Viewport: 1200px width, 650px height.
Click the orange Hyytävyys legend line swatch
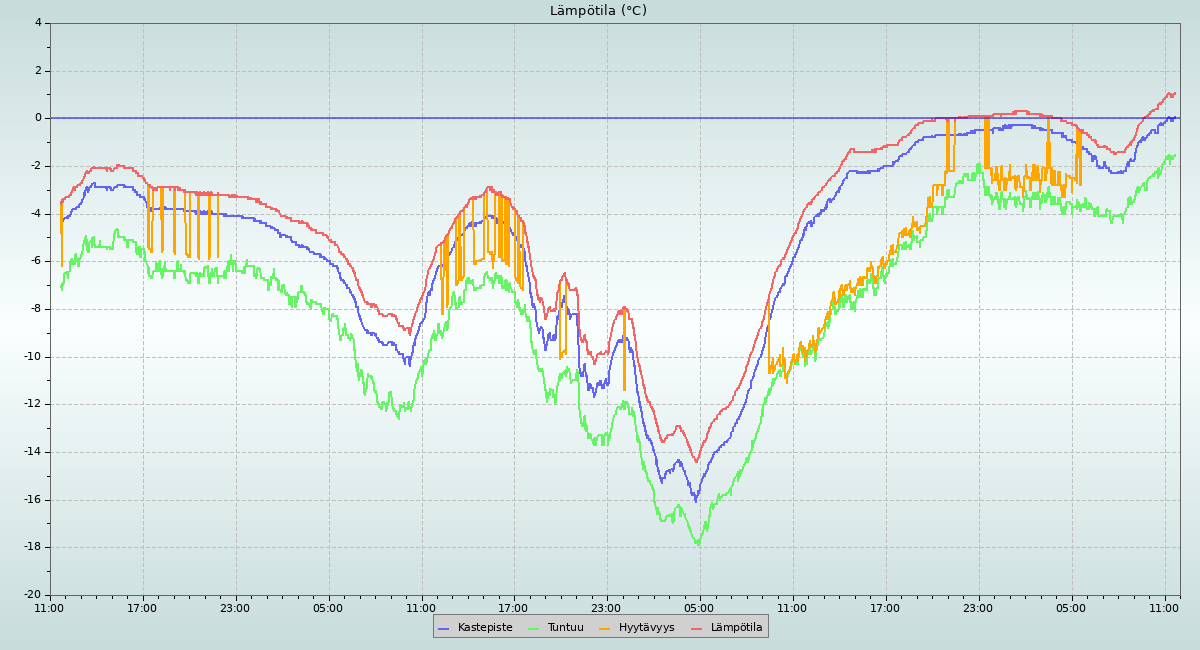(605, 628)
